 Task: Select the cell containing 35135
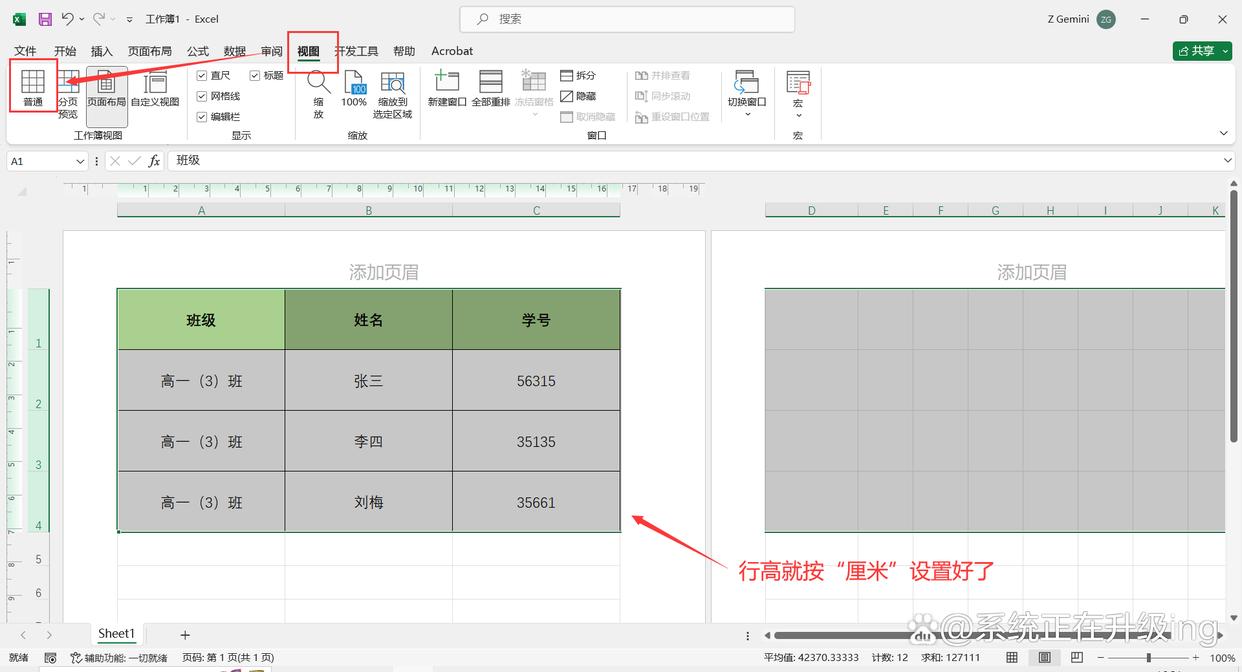pos(536,442)
